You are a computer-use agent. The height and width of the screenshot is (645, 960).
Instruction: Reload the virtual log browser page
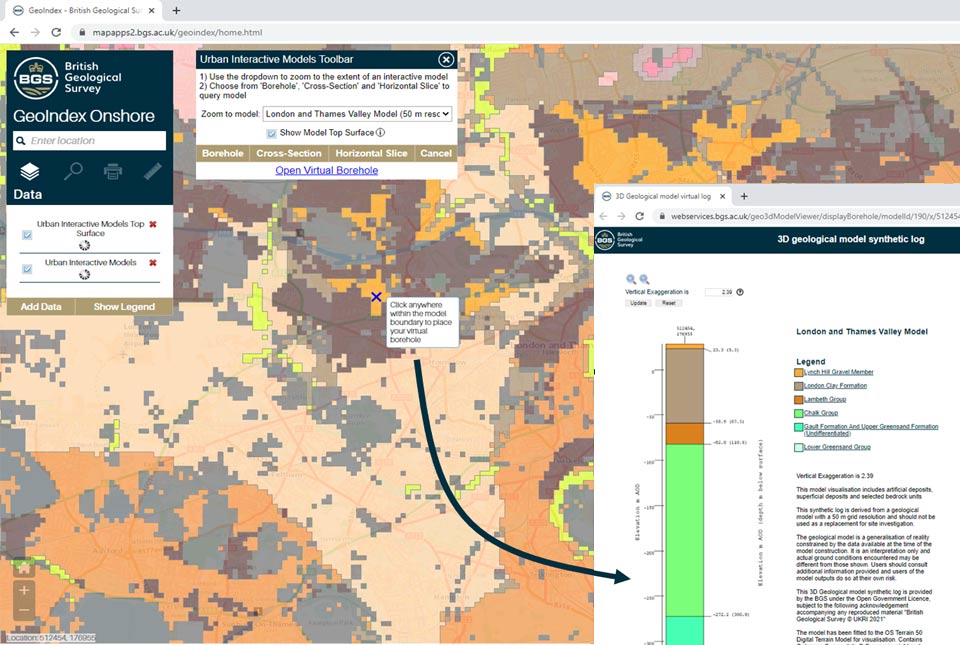pyautogui.click(x=640, y=216)
